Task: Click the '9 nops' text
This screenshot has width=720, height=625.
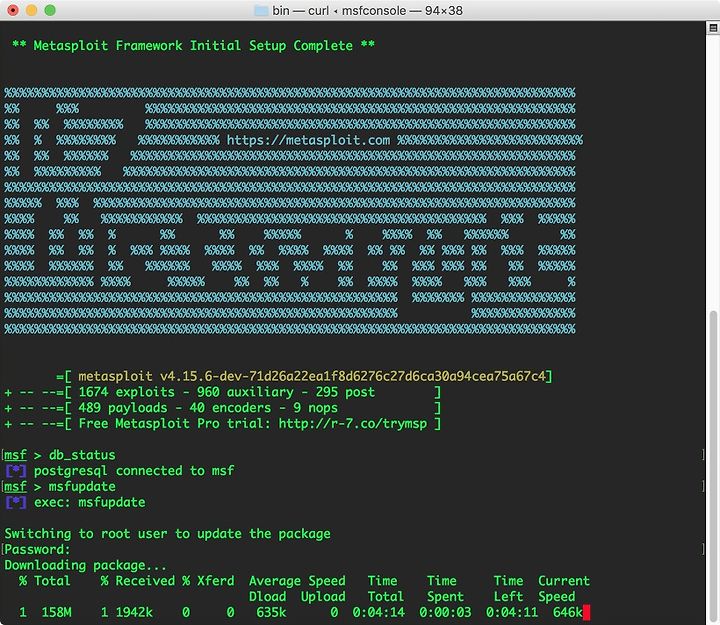Action: tap(315, 408)
